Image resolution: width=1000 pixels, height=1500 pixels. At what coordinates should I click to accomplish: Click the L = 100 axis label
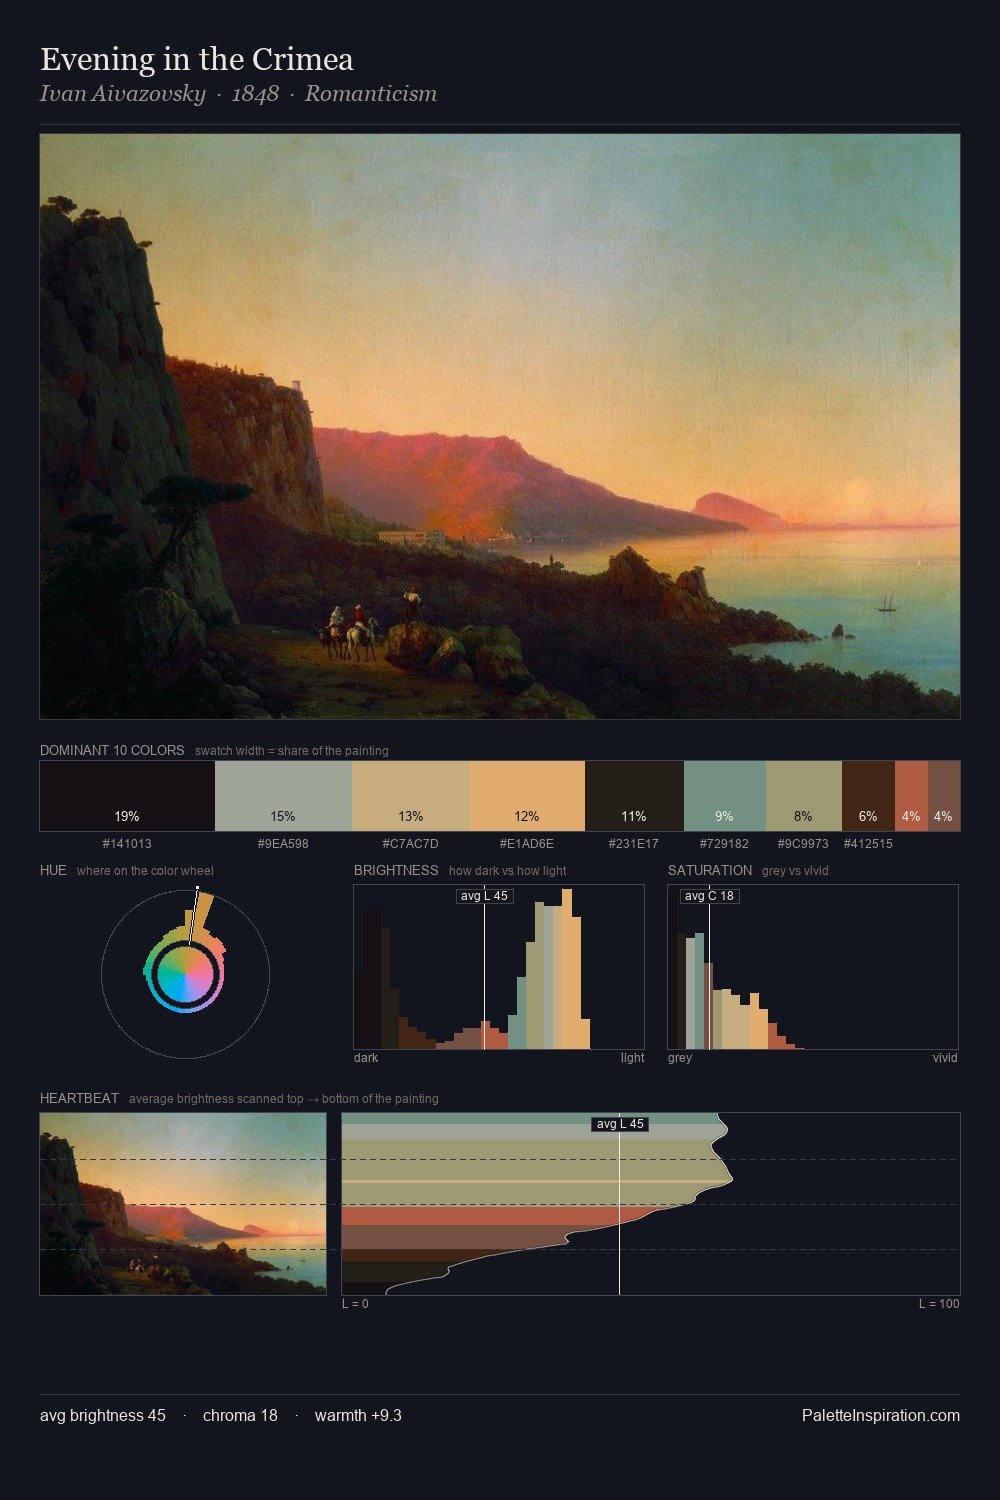[939, 1304]
